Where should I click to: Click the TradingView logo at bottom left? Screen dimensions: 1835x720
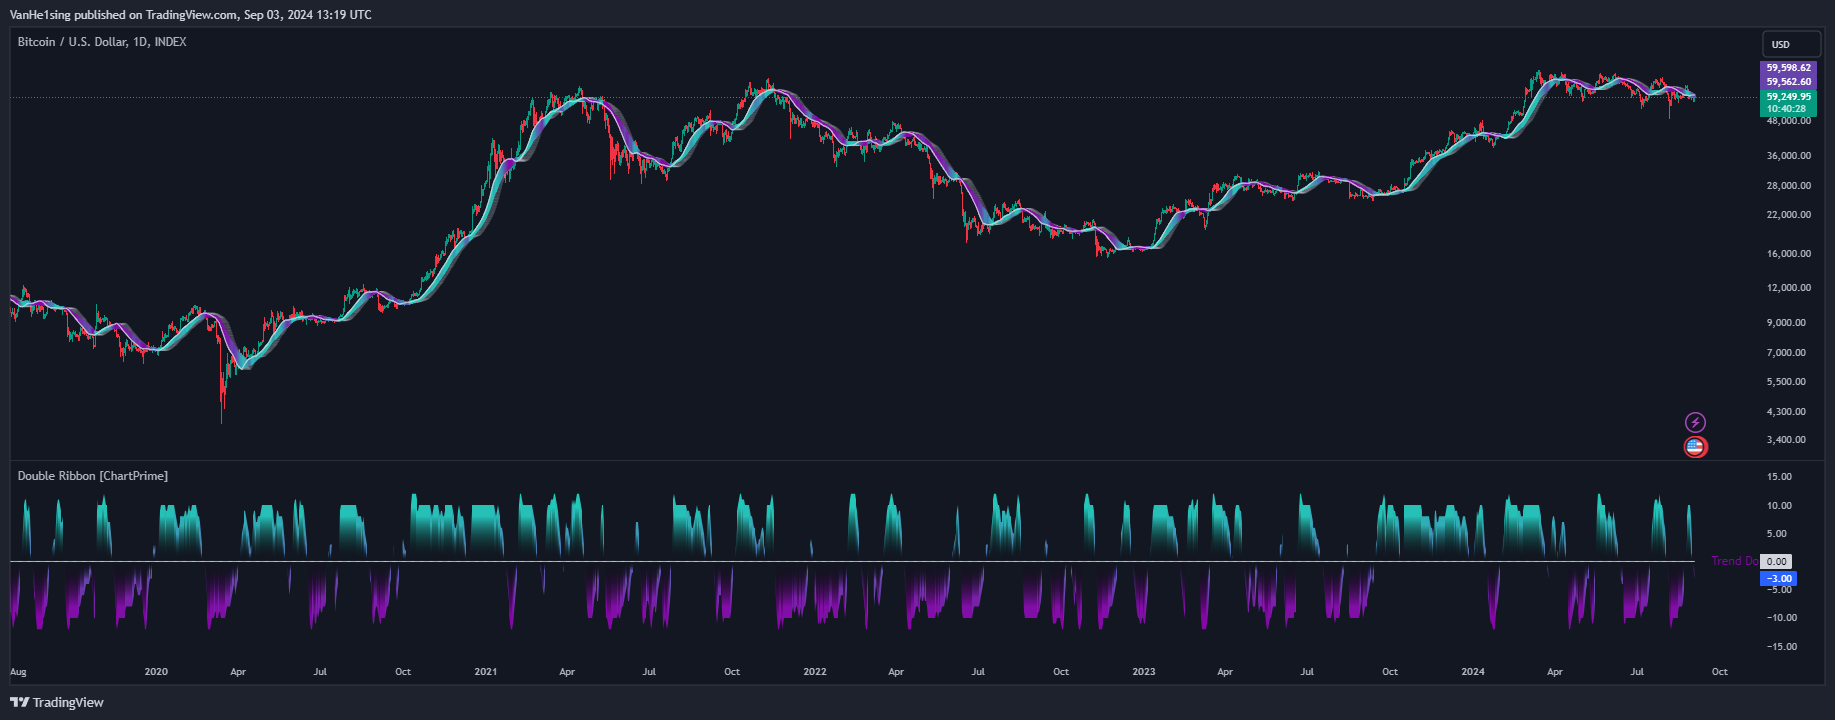coord(57,702)
